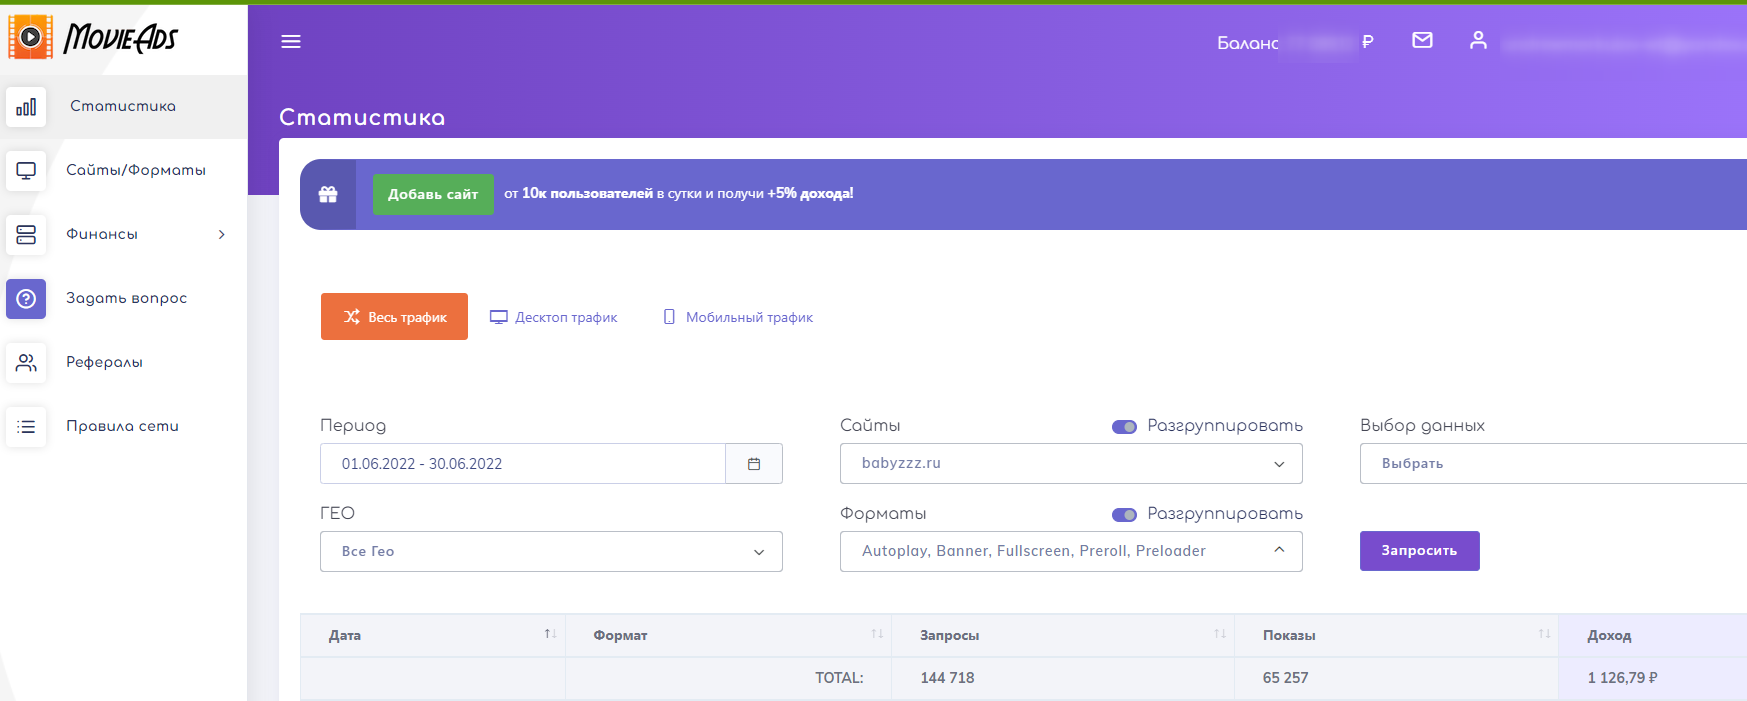Open the Выбор данных Выбрать dropdown
The width and height of the screenshot is (1747, 701).
tap(1553, 464)
